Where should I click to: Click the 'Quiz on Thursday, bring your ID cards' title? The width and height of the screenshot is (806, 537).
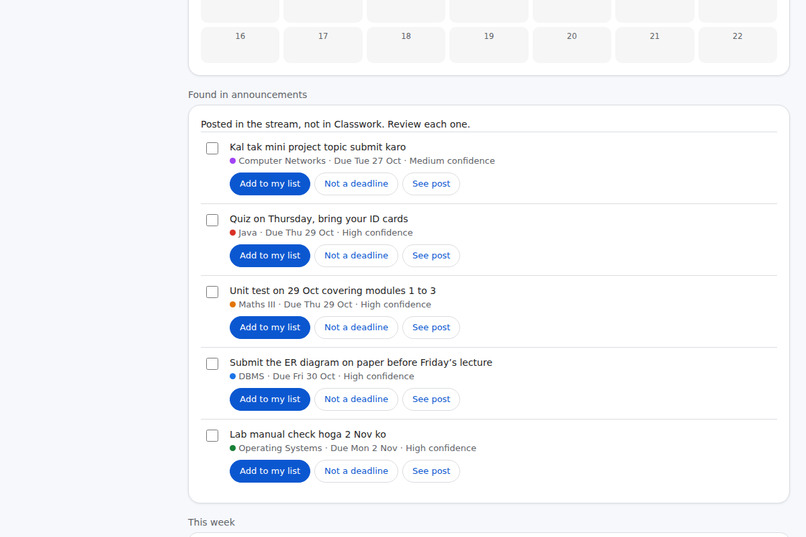(319, 219)
